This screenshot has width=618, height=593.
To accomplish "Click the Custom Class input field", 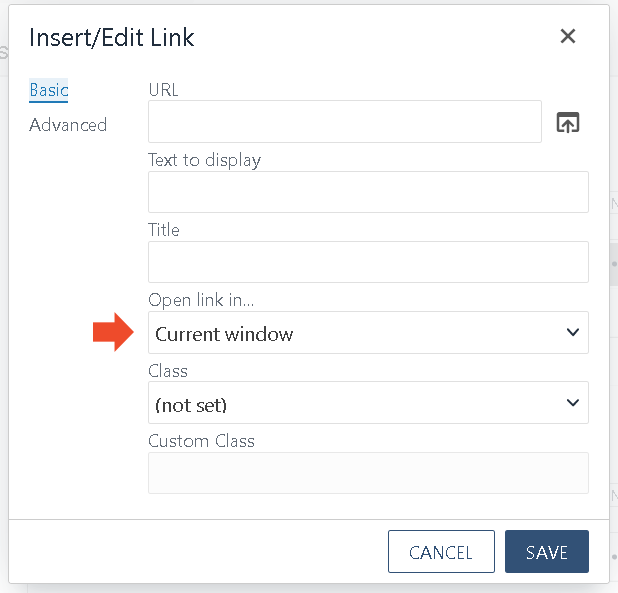I will (368, 473).
